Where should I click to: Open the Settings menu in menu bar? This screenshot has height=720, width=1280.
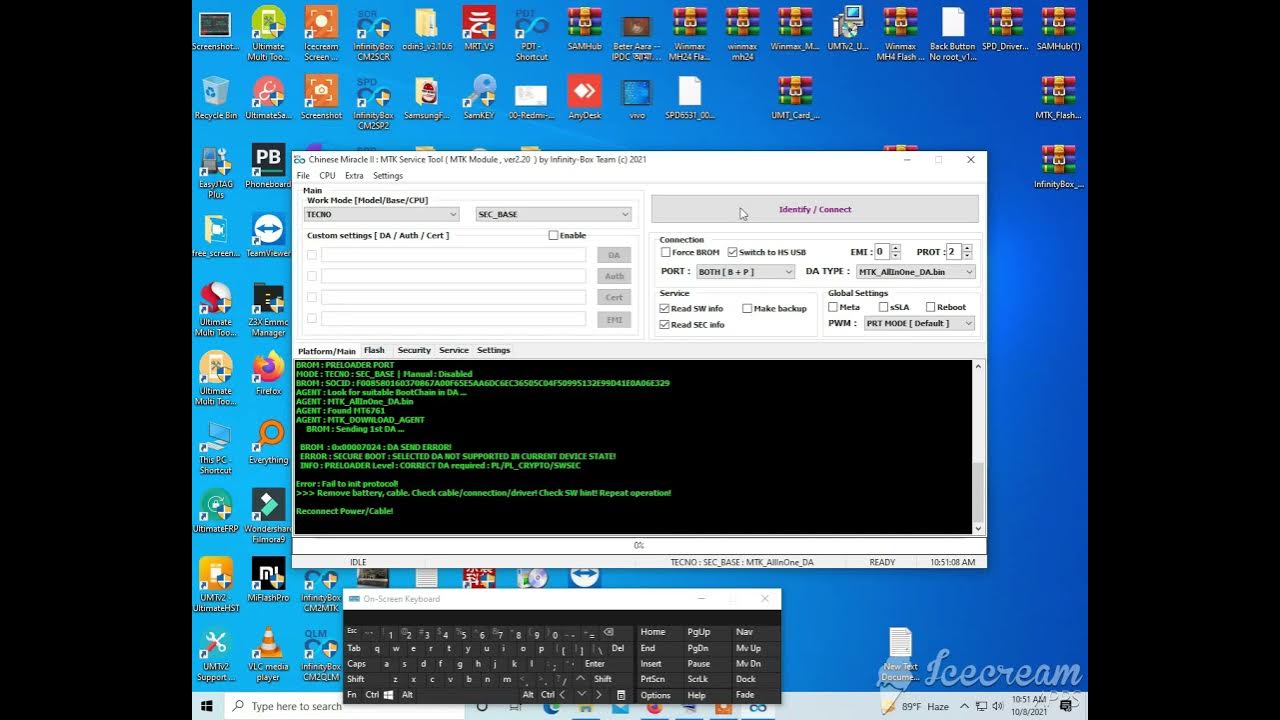388,176
